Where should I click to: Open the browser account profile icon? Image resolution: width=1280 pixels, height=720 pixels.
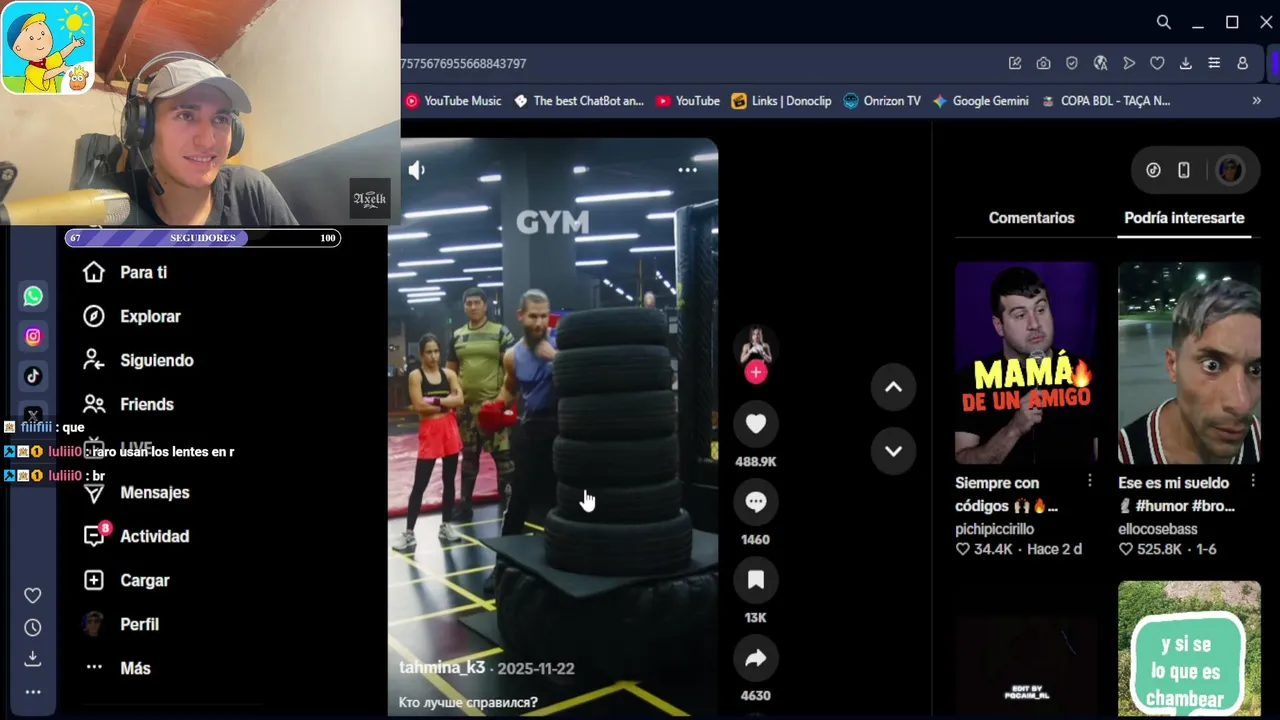click(1242, 63)
